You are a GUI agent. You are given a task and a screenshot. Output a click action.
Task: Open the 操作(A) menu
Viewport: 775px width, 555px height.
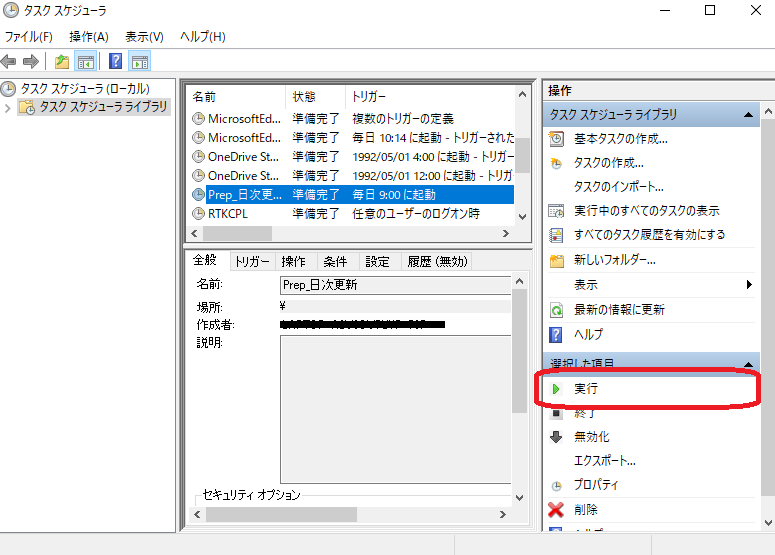coord(89,37)
